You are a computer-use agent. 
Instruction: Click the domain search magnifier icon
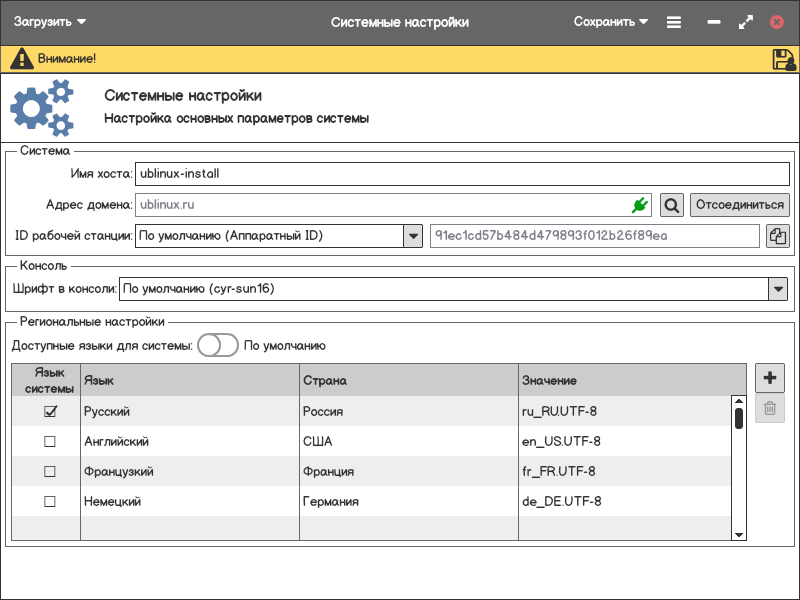(672, 205)
